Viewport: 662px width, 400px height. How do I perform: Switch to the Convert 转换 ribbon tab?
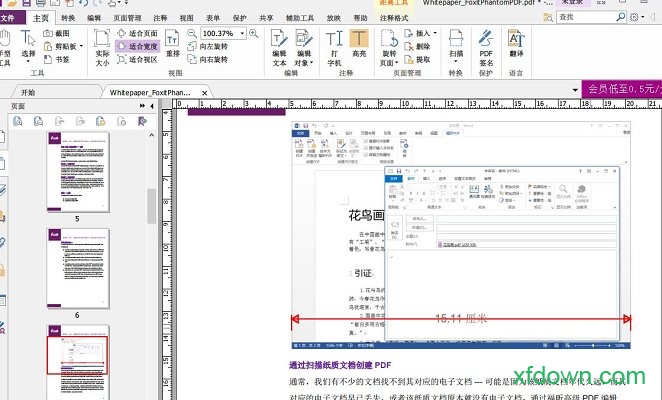[x=68, y=18]
